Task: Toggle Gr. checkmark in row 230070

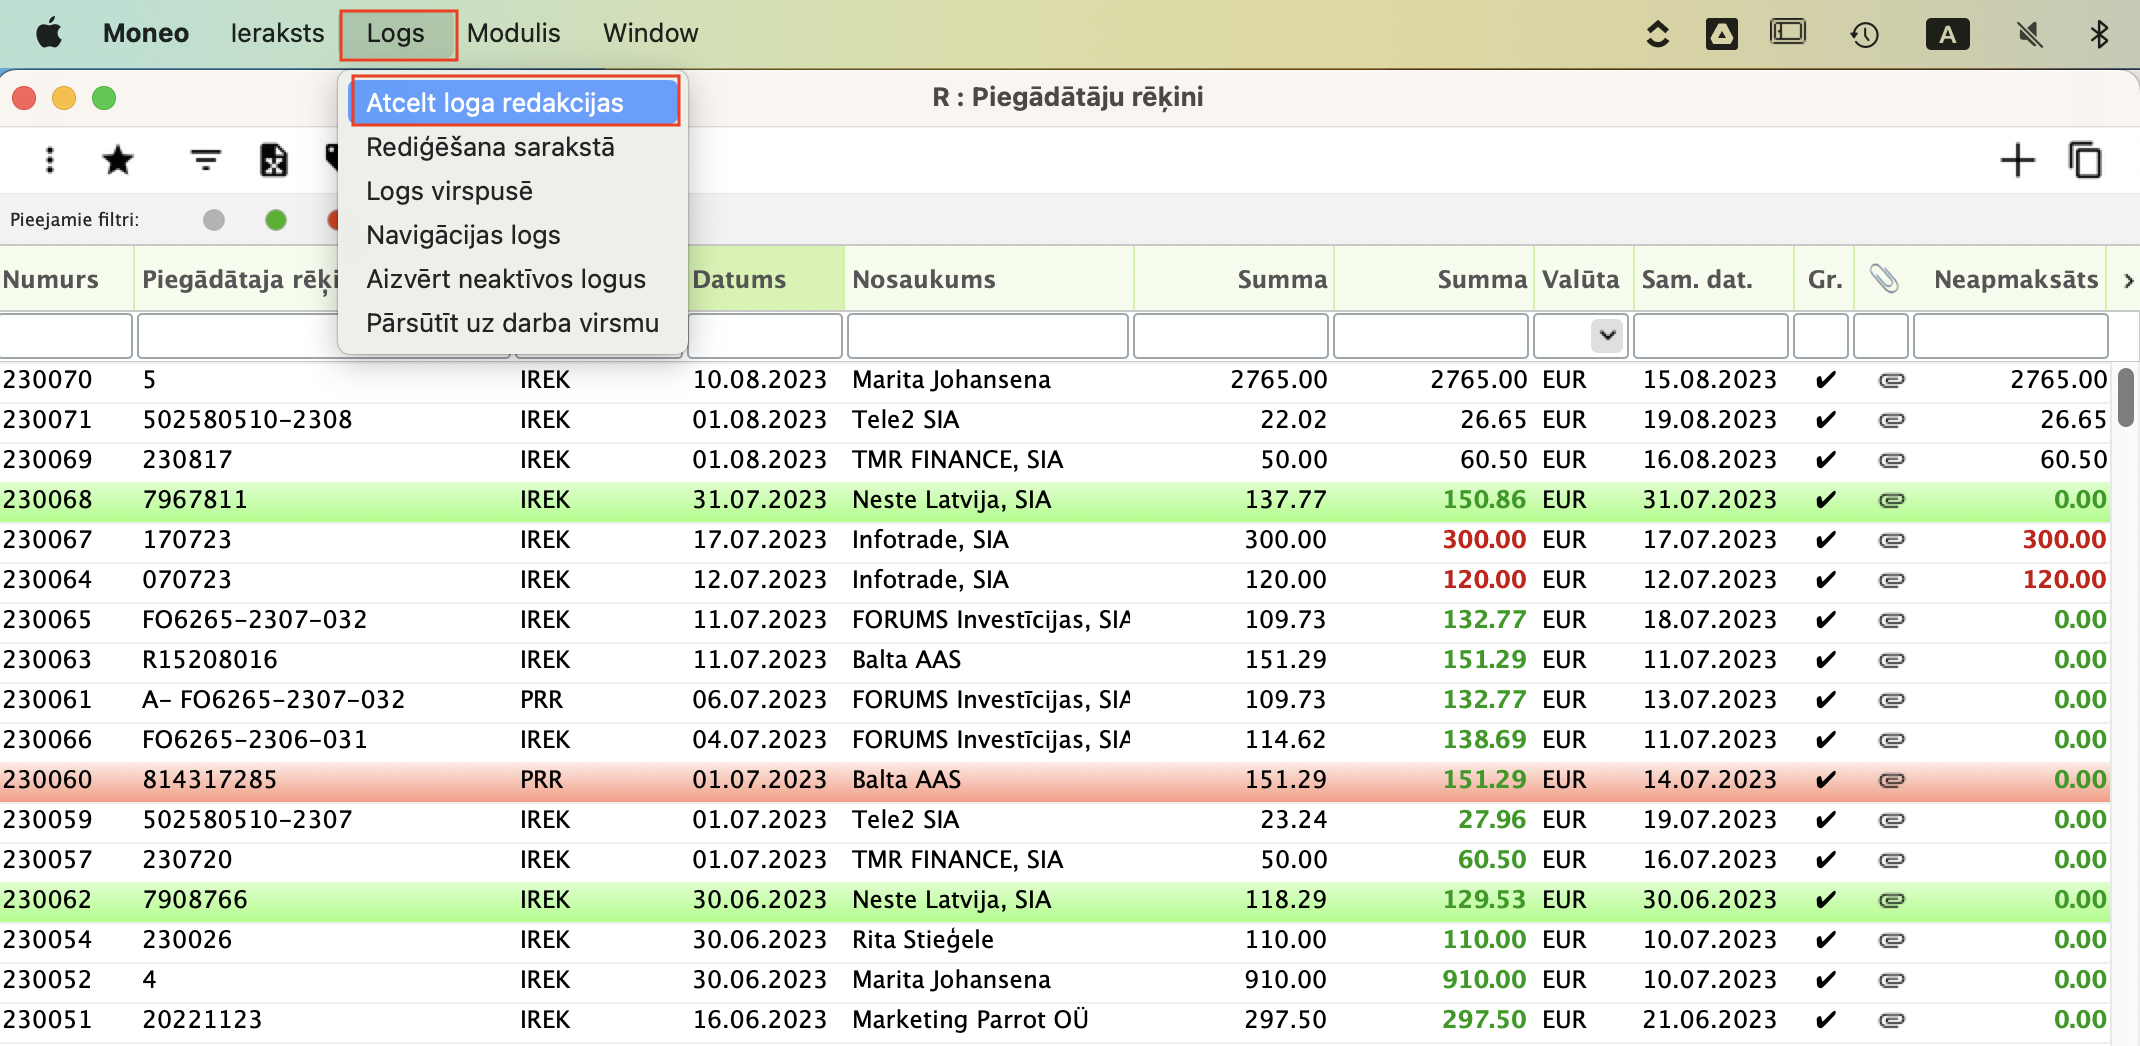Action: click(1825, 380)
